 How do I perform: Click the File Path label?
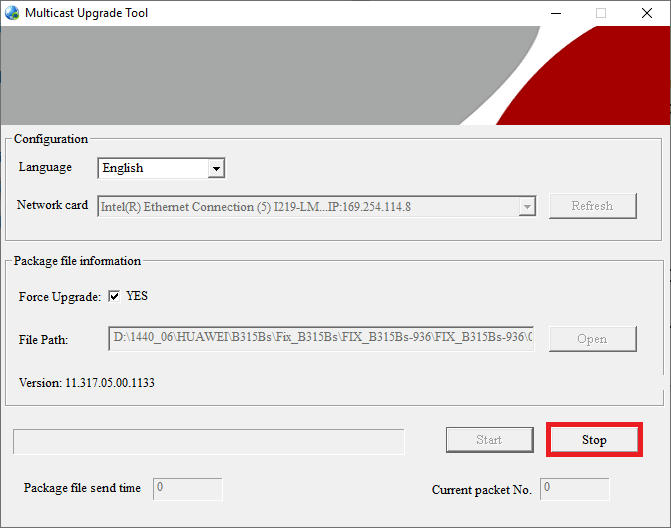(44, 340)
